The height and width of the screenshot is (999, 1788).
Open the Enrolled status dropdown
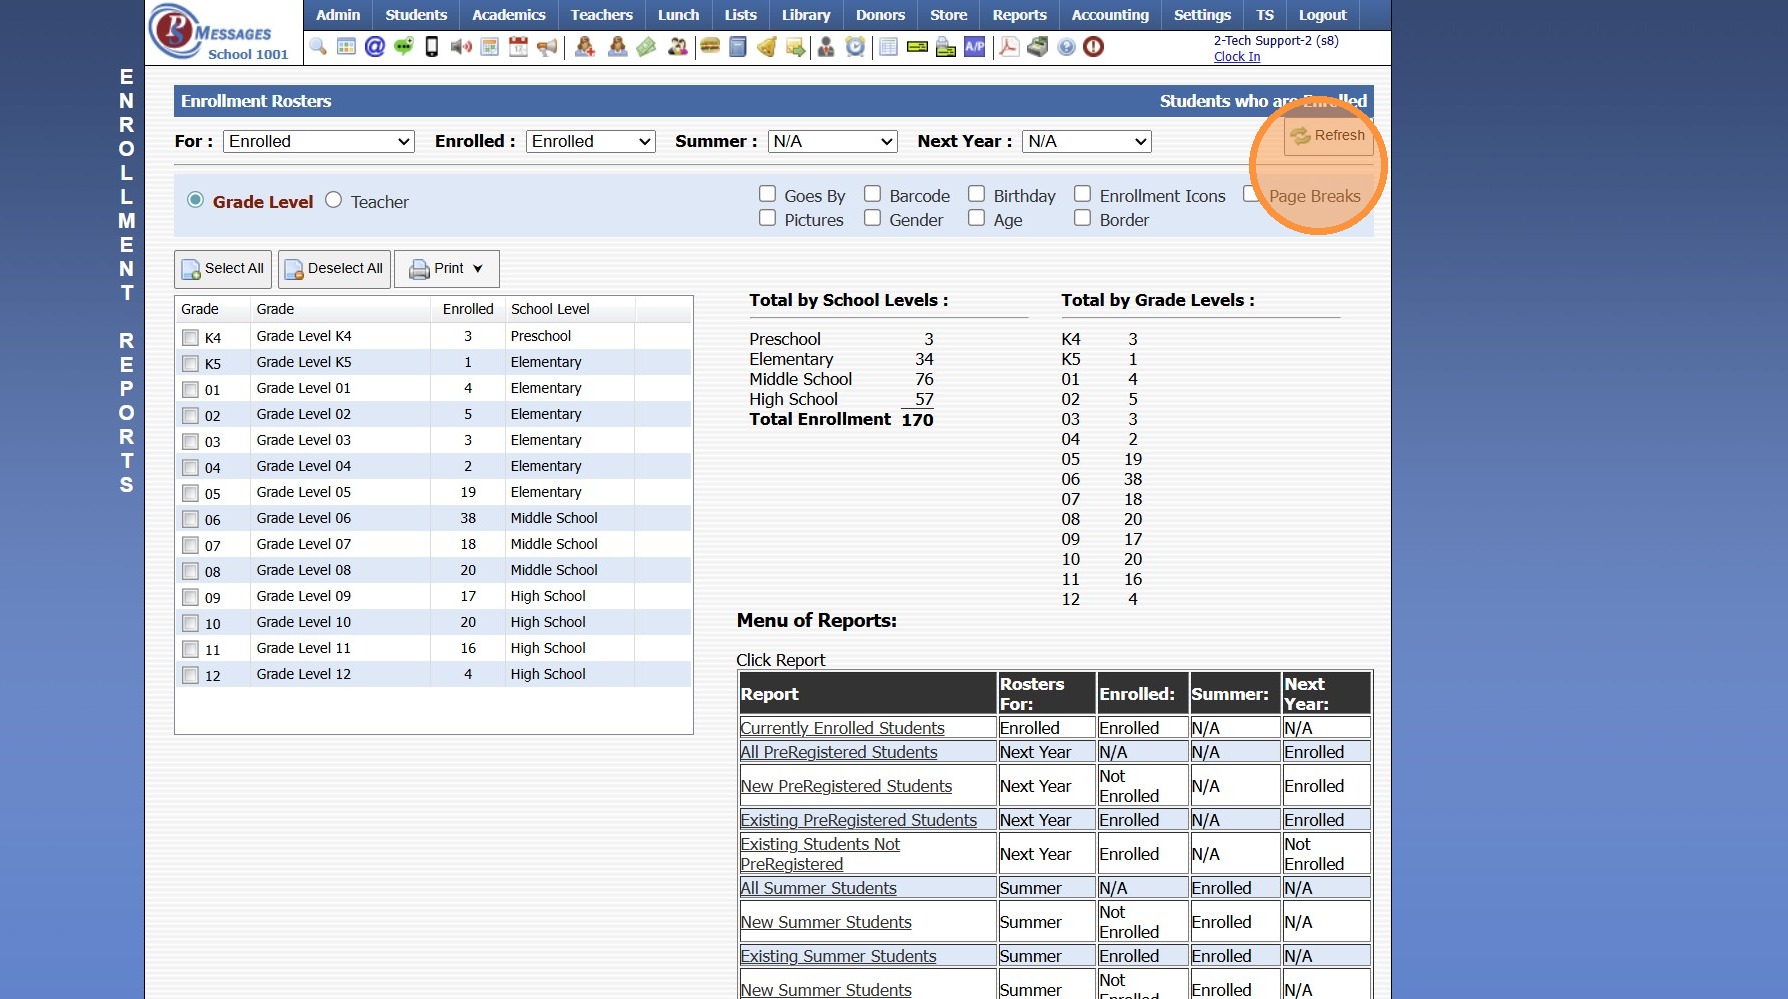point(590,142)
